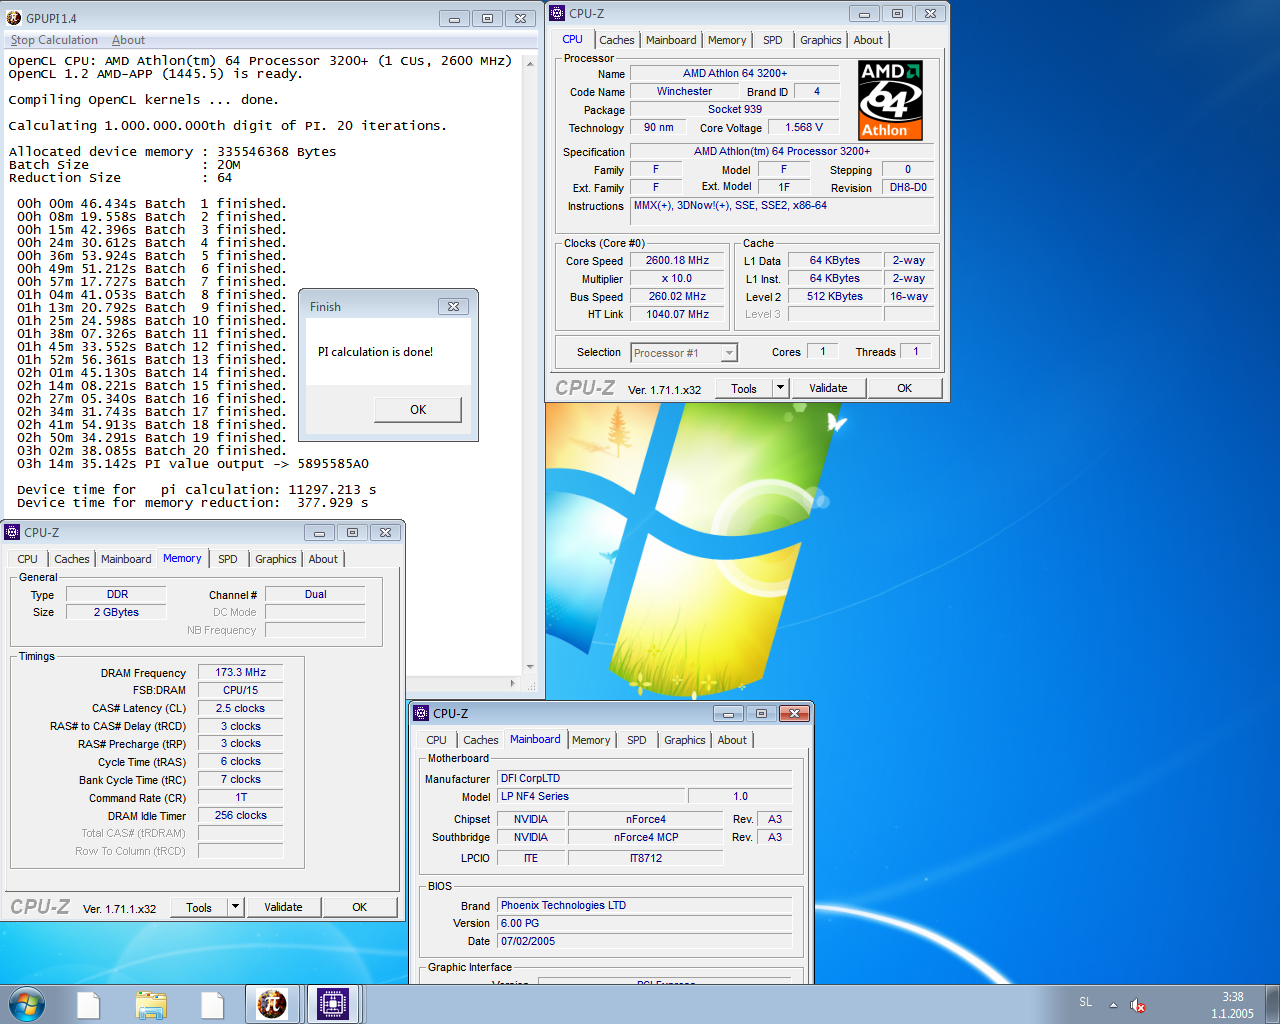Click the Code Name Winchester field
1280x1024 pixels.
pos(684,91)
